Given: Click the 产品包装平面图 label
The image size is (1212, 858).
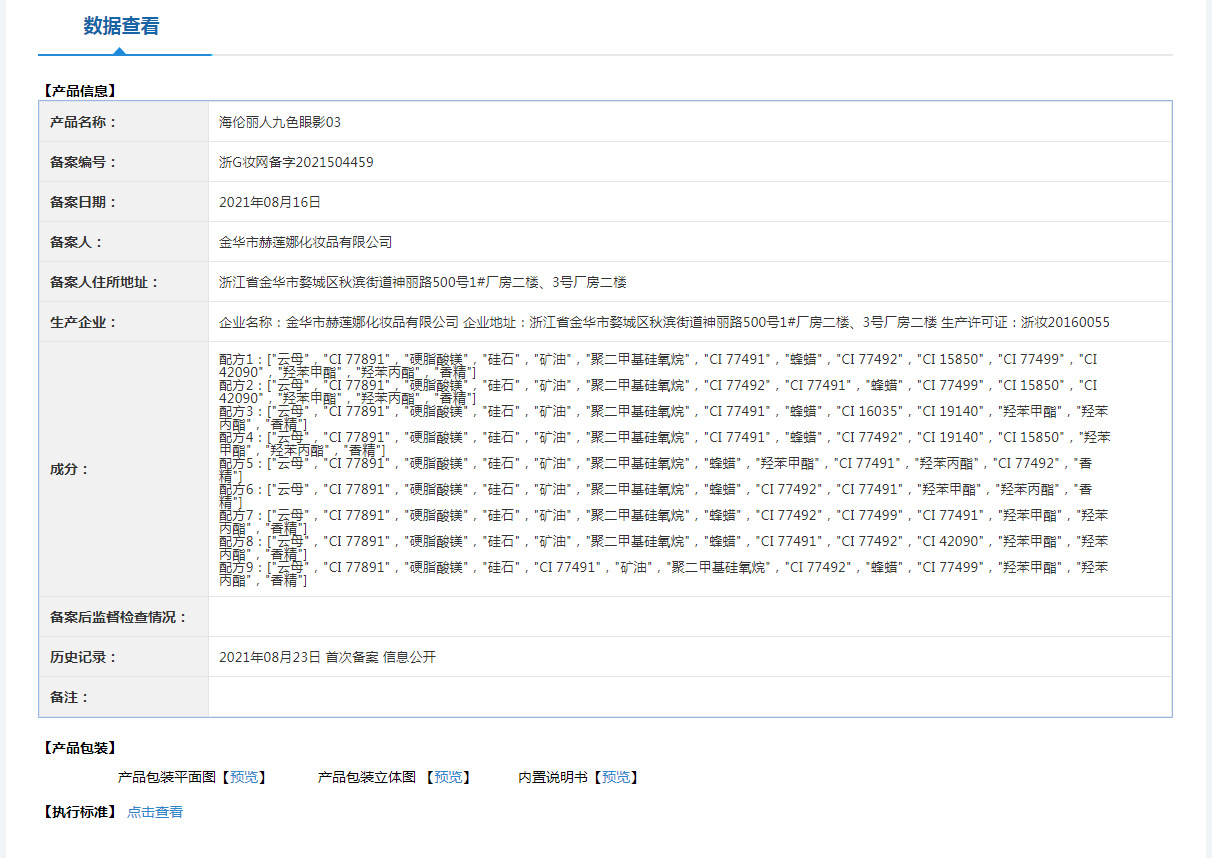Looking at the screenshot, I should 166,777.
